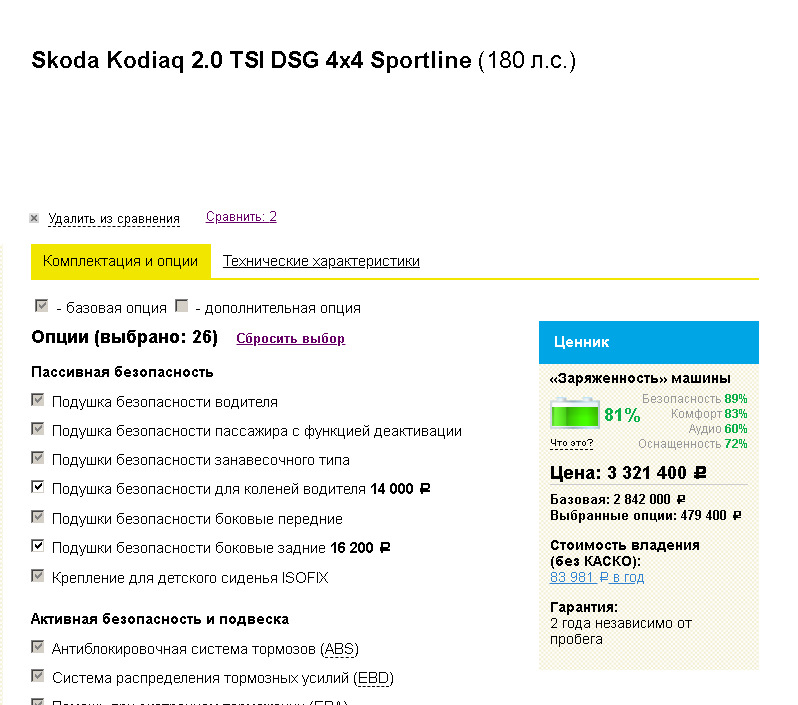The height and width of the screenshot is (705, 798).
Task: Click the ABS anti-lock brake checkbox
Action: (x=39, y=647)
